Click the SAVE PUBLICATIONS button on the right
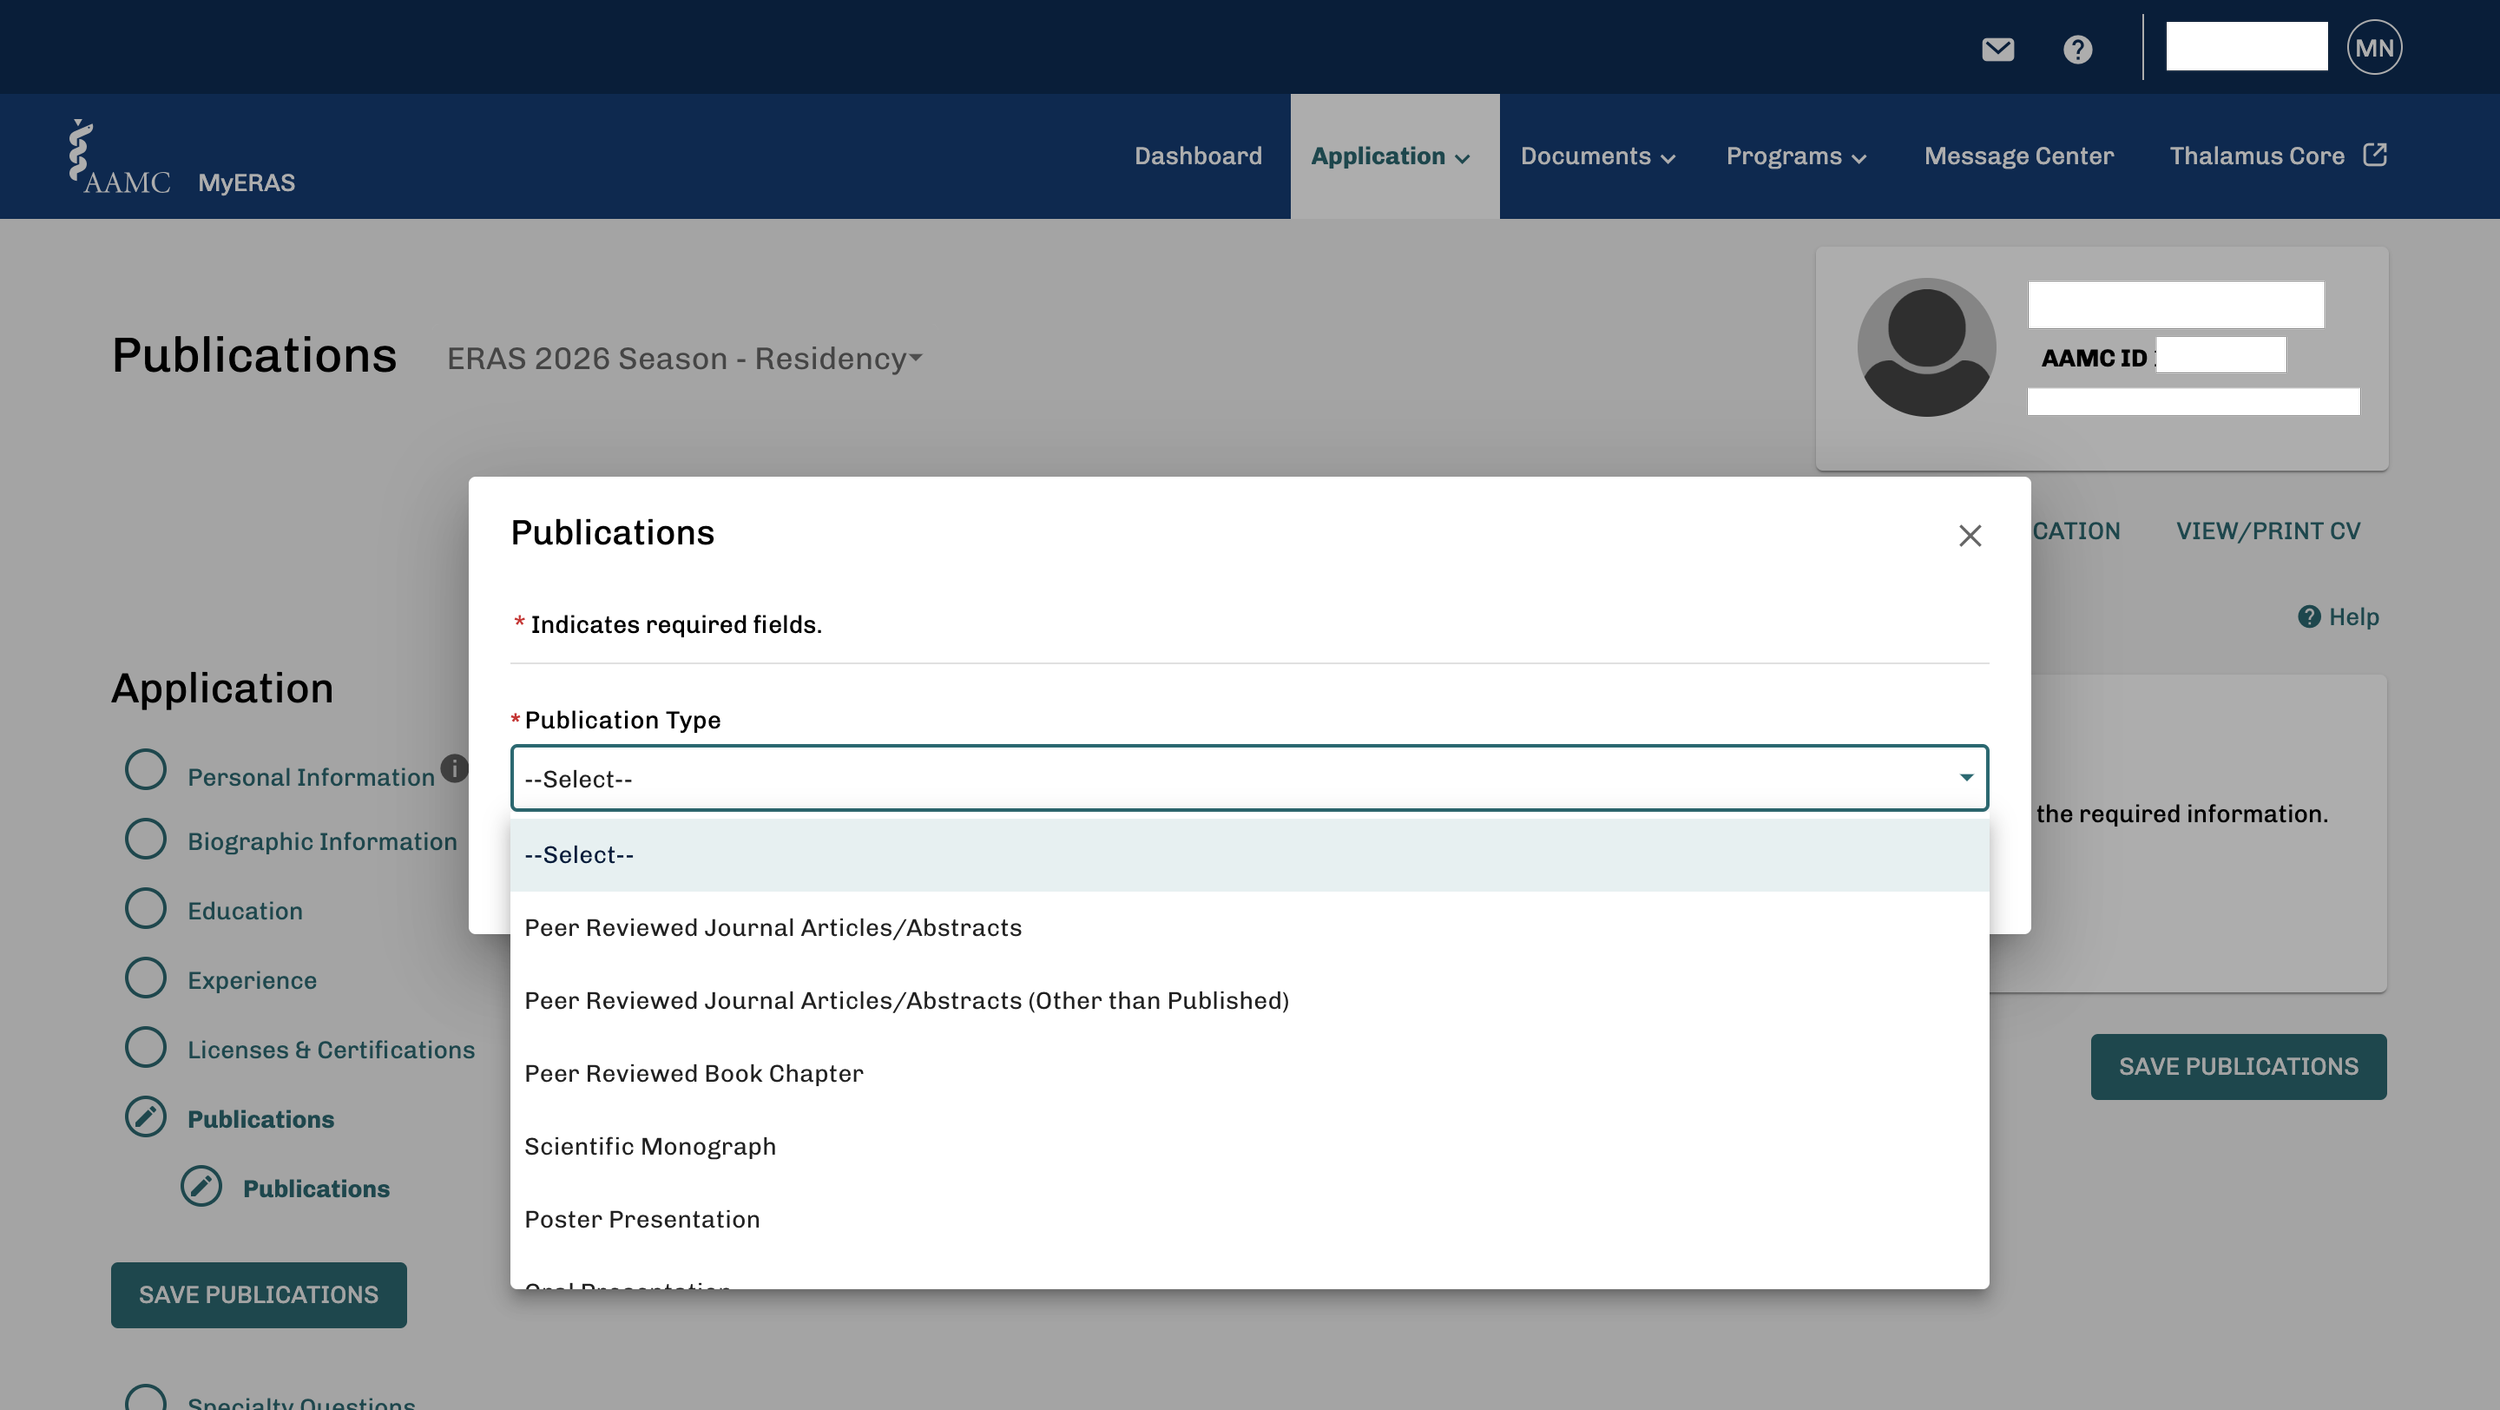 2237,1067
